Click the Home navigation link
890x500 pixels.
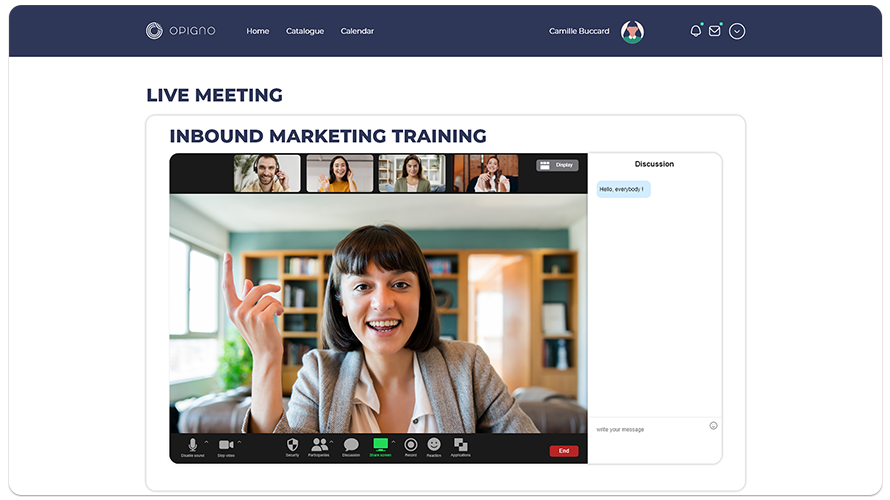click(258, 31)
